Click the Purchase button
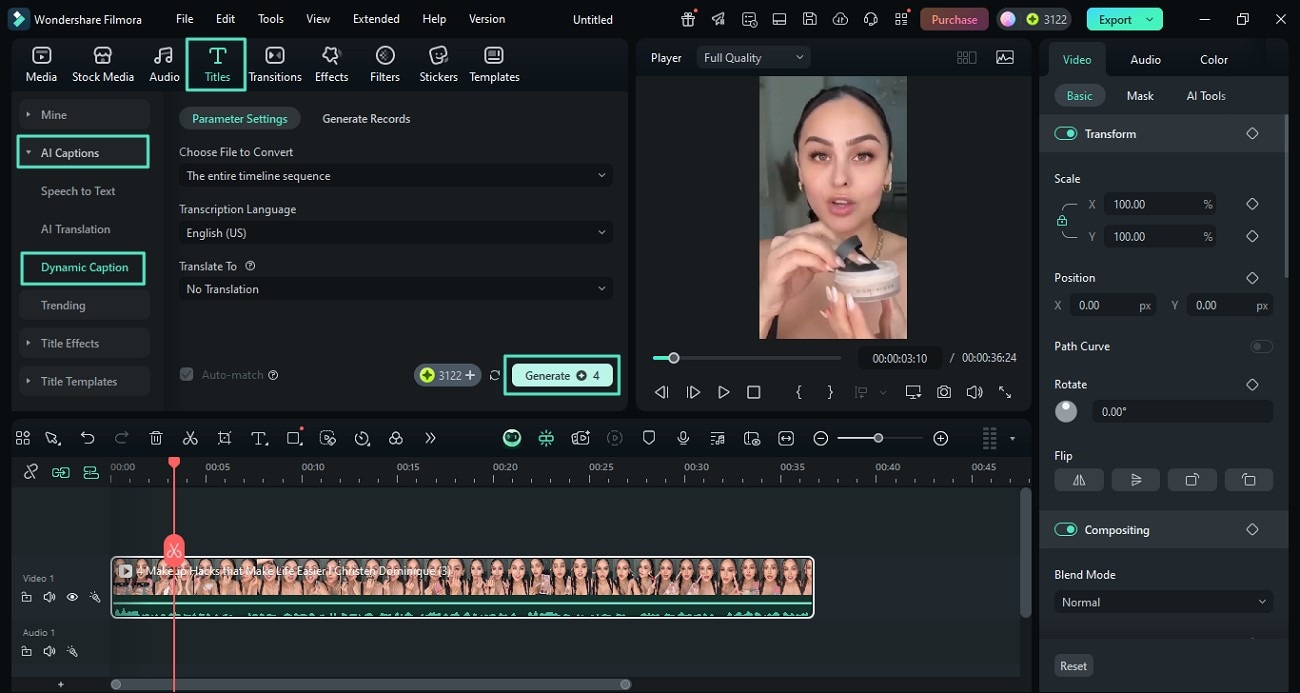The width and height of the screenshot is (1300, 693). [954, 19]
